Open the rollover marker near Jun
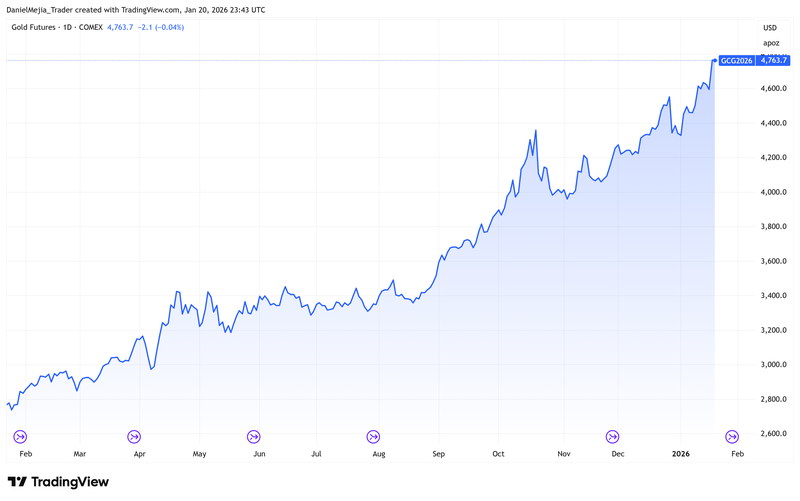The height and width of the screenshot is (501, 800). pyautogui.click(x=253, y=436)
